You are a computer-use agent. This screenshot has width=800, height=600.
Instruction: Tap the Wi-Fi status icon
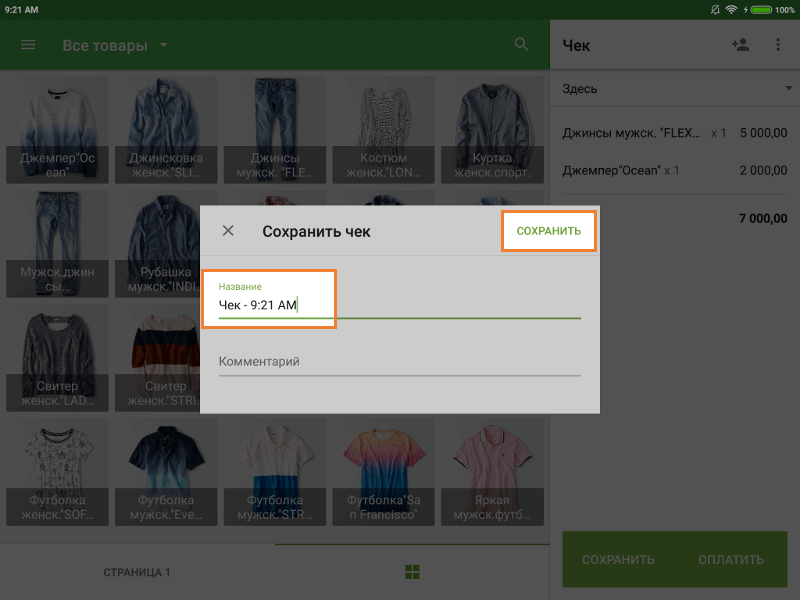(x=731, y=9)
